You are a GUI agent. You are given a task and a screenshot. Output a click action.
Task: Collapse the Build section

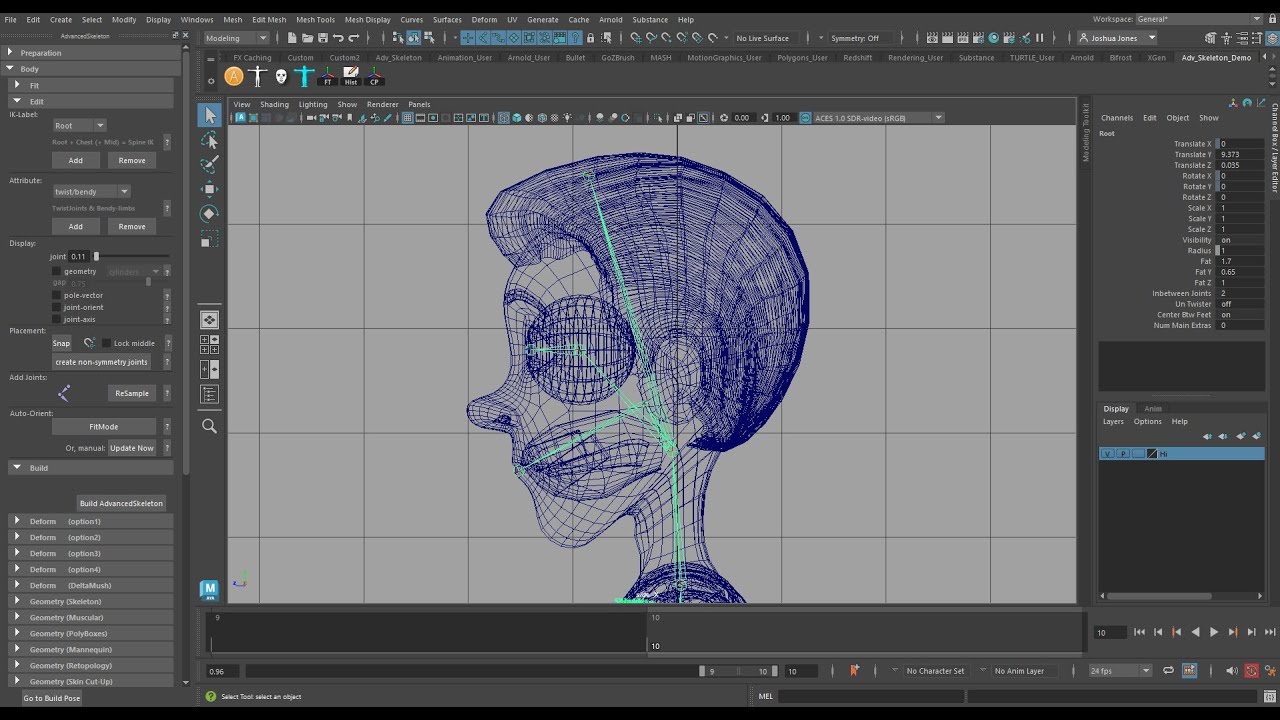[x=90, y=468]
